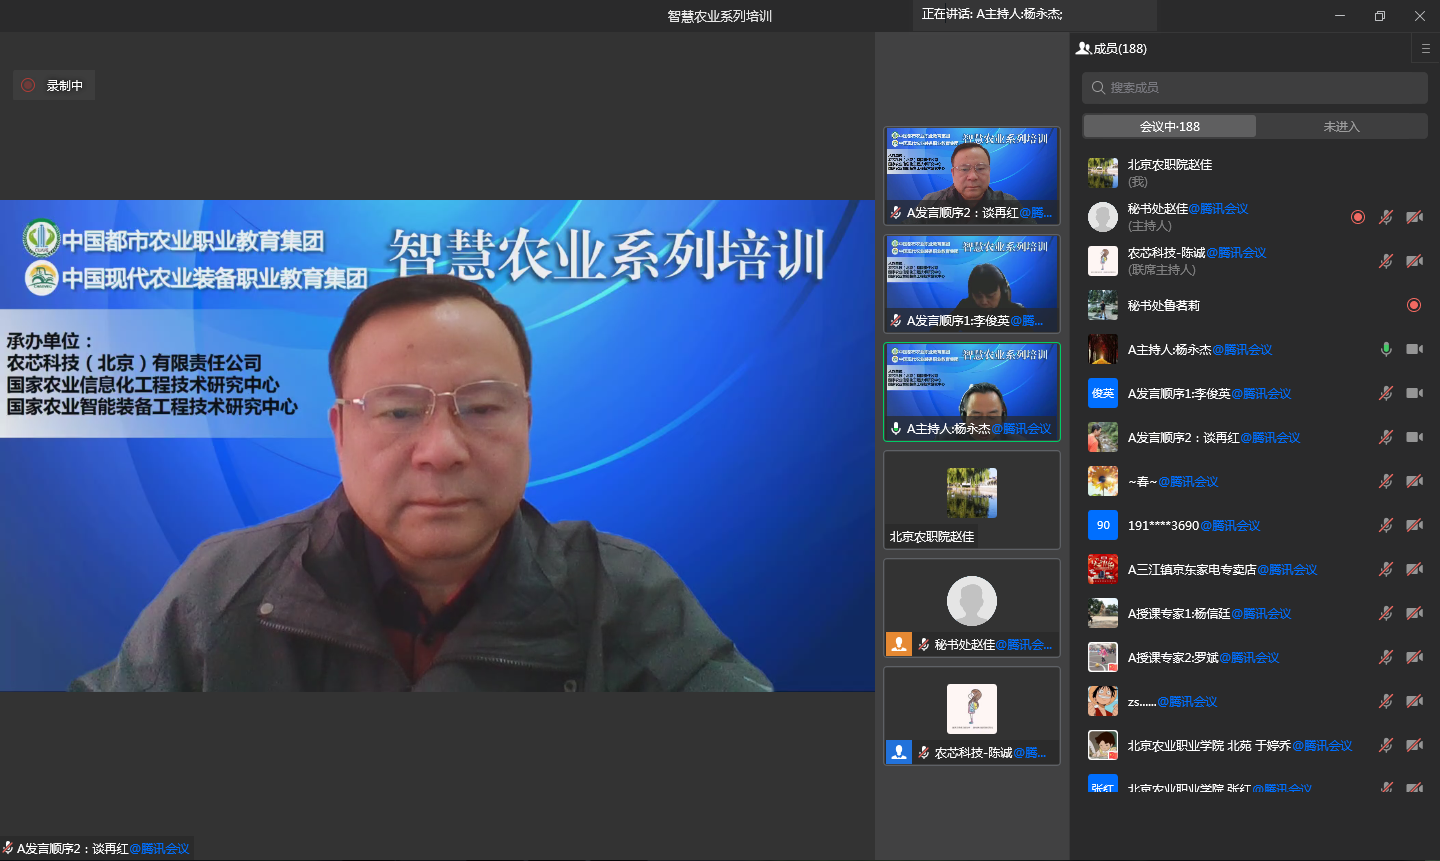Click the green microphone icon for A主持人:杨永杰

(x=1386, y=349)
